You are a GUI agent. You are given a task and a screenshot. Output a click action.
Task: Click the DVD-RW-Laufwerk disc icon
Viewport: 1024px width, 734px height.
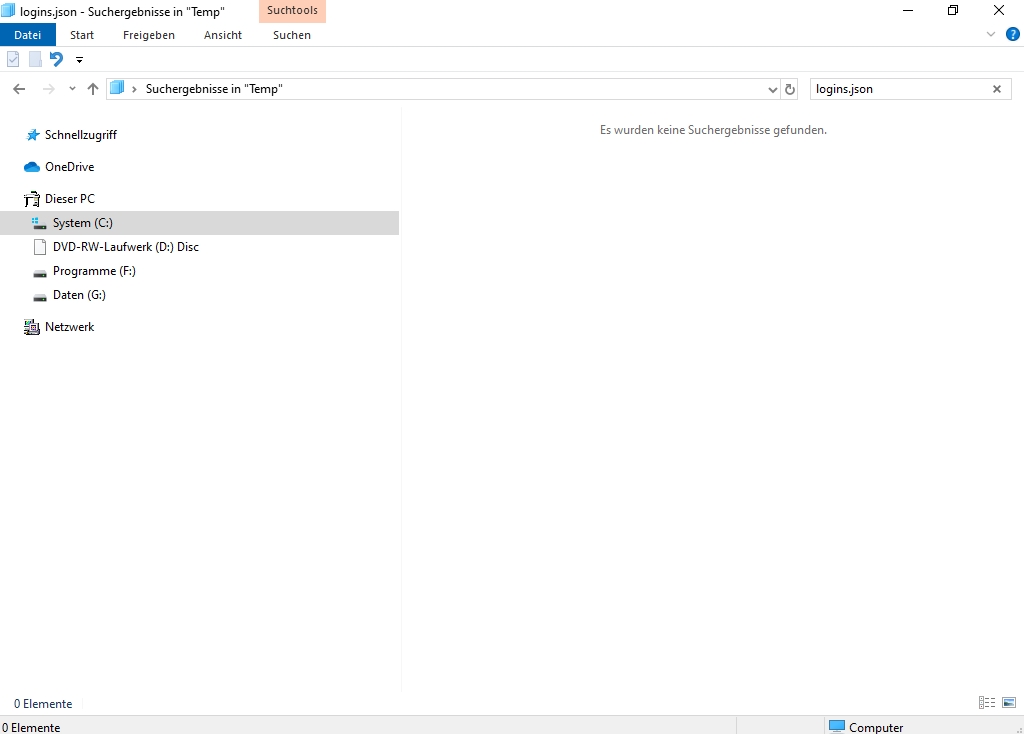point(40,247)
